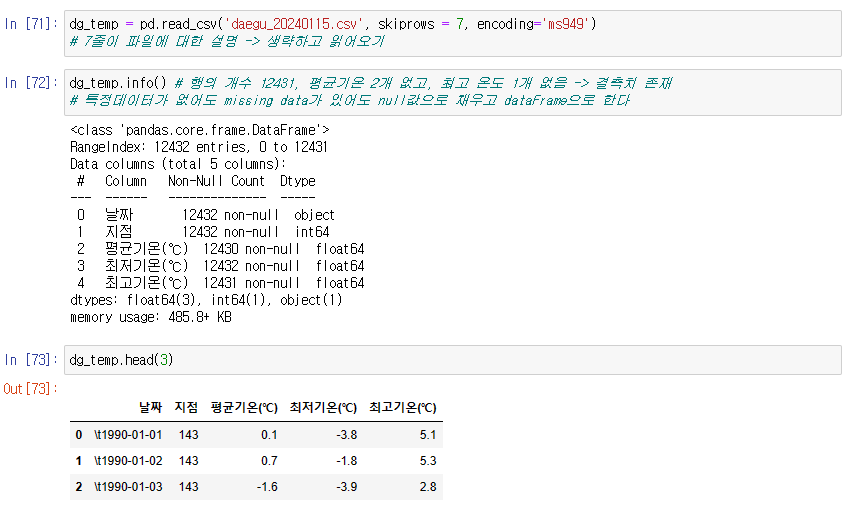847x505 pixels.
Task: Click the lowest temperature value -1.8
Action: point(346,461)
